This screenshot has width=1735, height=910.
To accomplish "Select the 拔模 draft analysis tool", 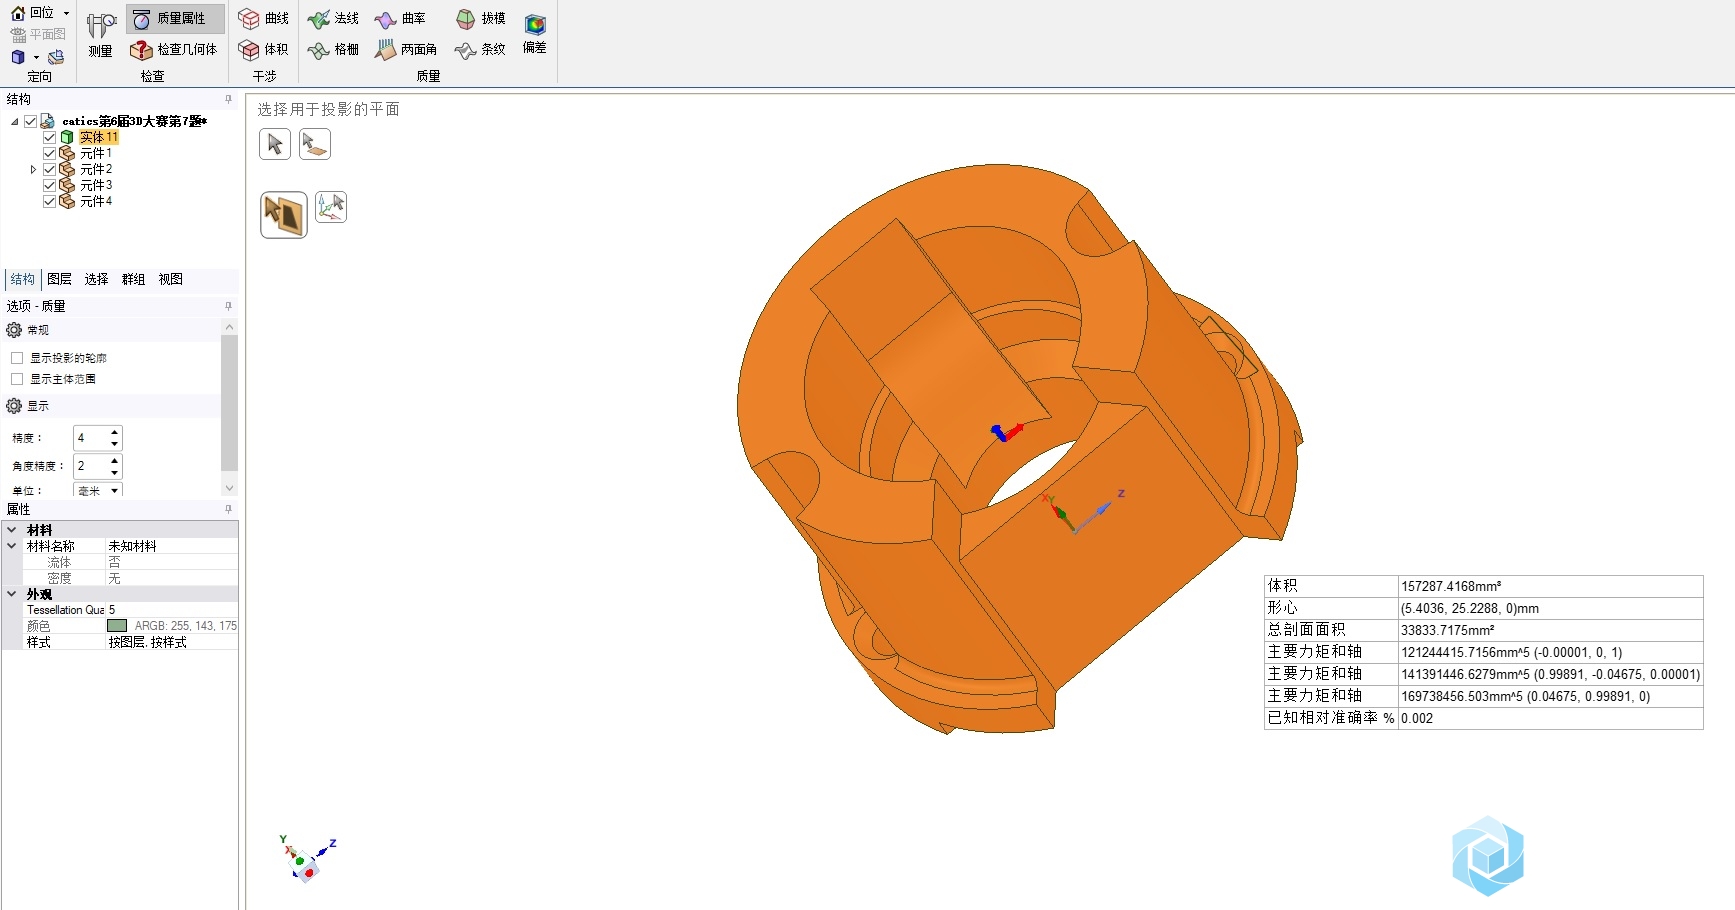I will [481, 19].
